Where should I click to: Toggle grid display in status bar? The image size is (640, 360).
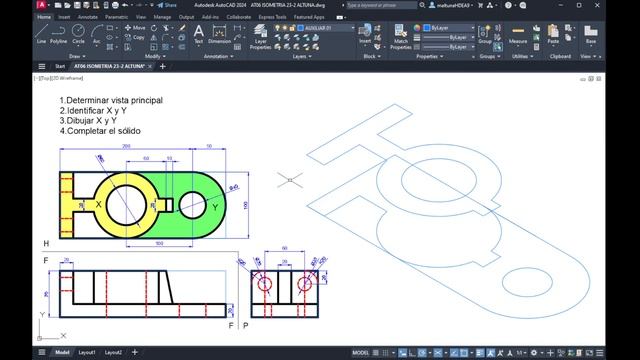[376, 353]
